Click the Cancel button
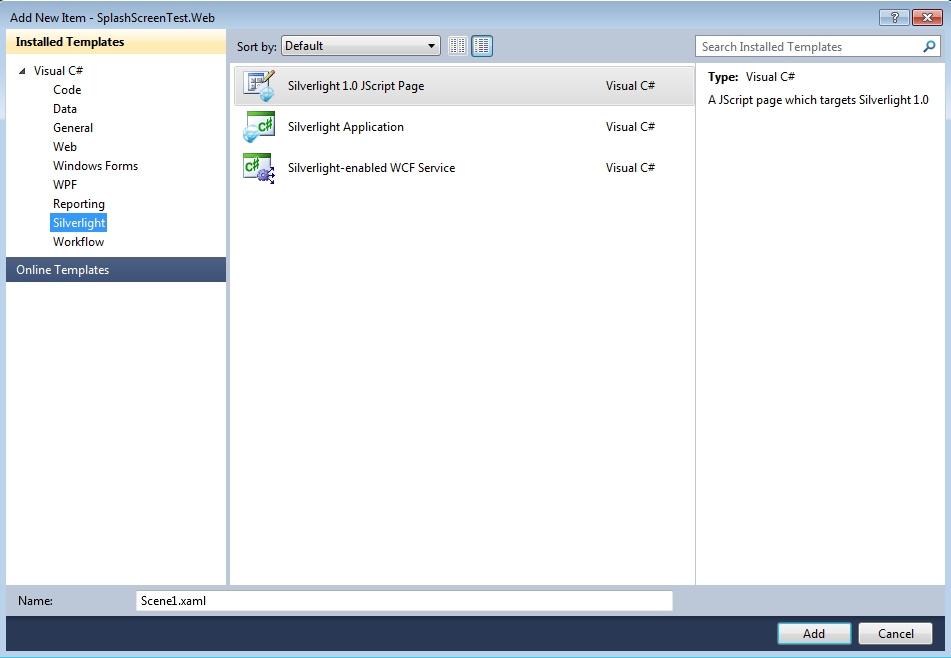Image resolution: width=951 pixels, height=658 pixels. click(x=896, y=633)
